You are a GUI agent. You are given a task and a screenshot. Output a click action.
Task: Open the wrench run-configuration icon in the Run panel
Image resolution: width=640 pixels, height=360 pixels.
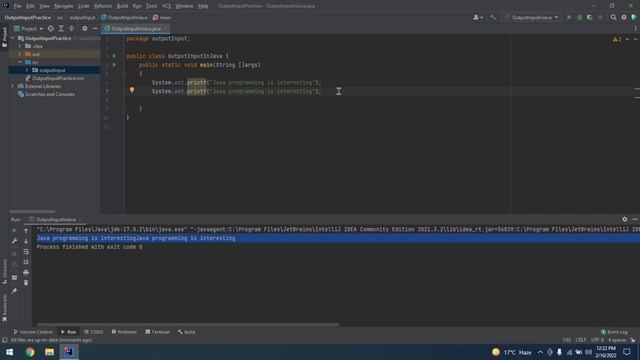click(x=14, y=241)
